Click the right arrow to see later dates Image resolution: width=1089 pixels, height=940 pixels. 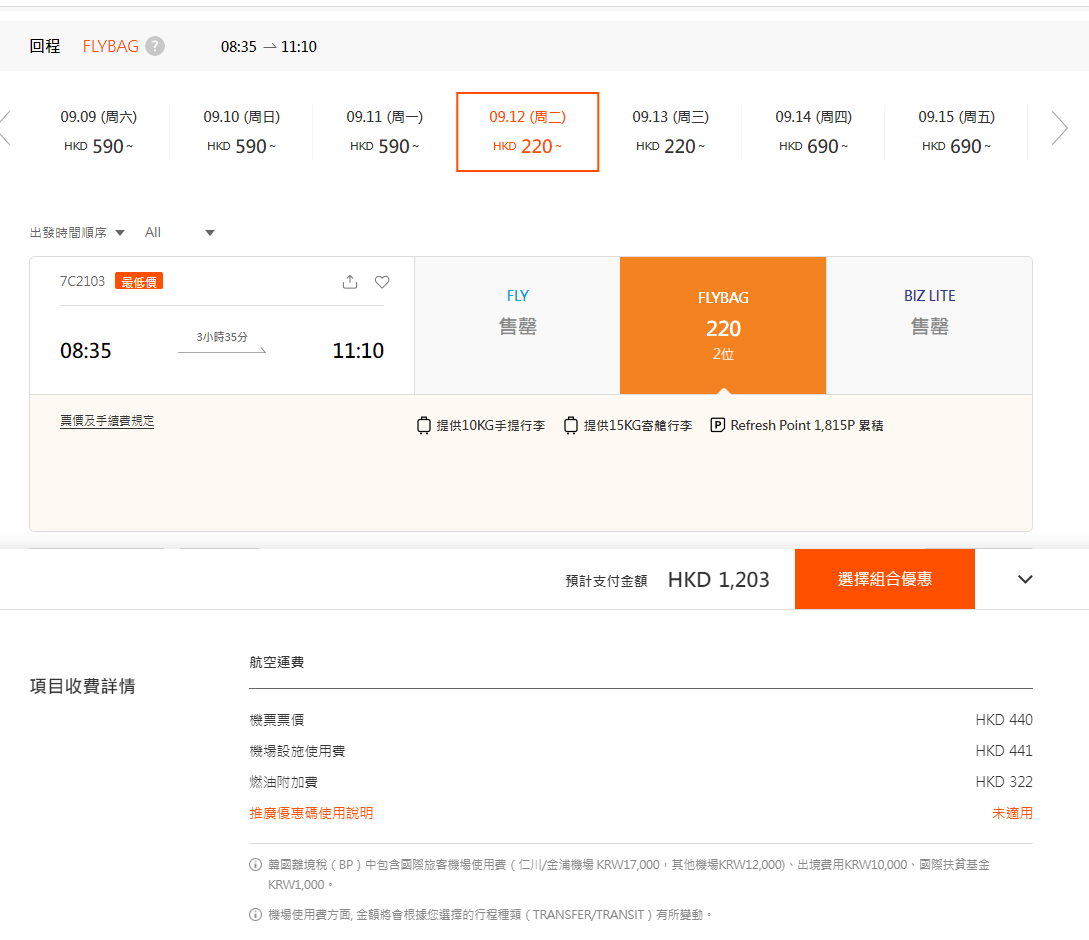[x=1059, y=128]
